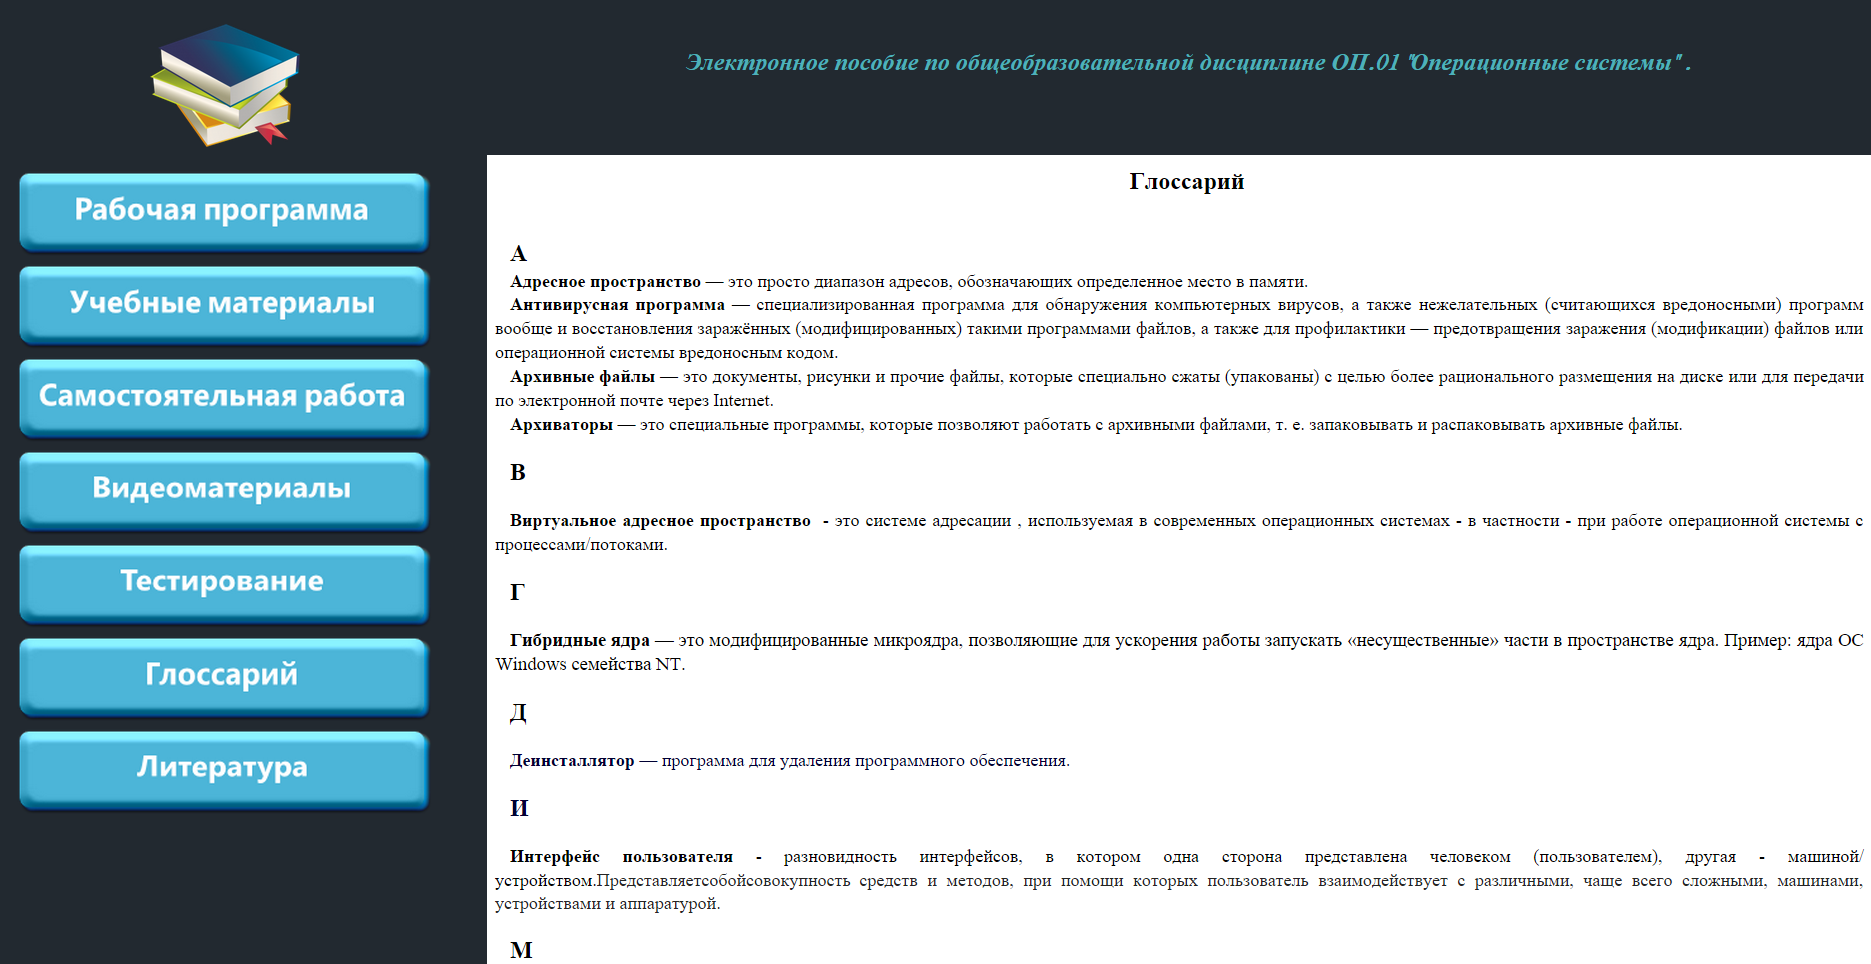Image resolution: width=1871 pixels, height=964 pixels.
Task: Click the word Internet in Архивные файлы definition
Action: click(x=741, y=401)
